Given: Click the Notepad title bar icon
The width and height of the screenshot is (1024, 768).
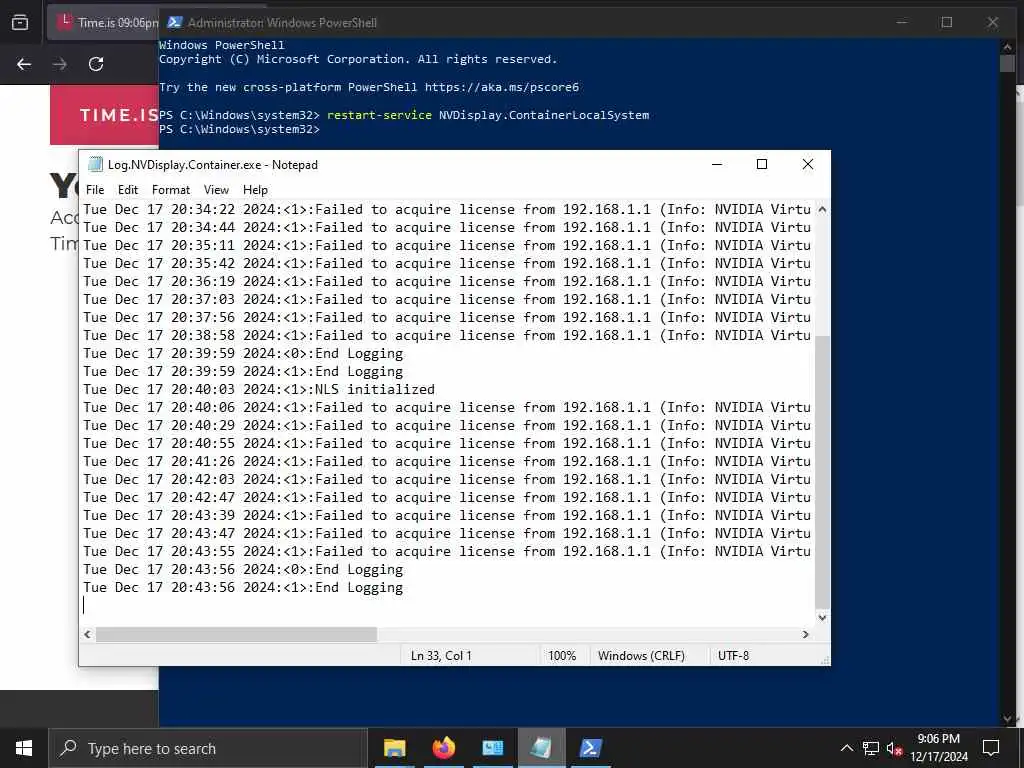Looking at the screenshot, I should [x=95, y=165].
